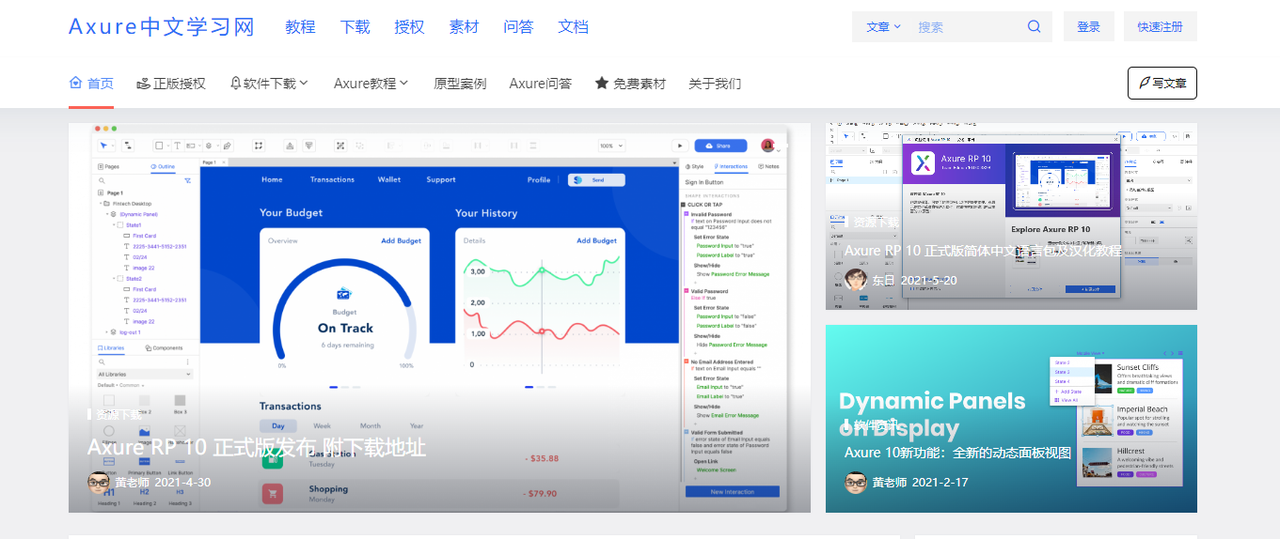
Task: Open the 问答 top navigation link
Action: tap(518, 27)
